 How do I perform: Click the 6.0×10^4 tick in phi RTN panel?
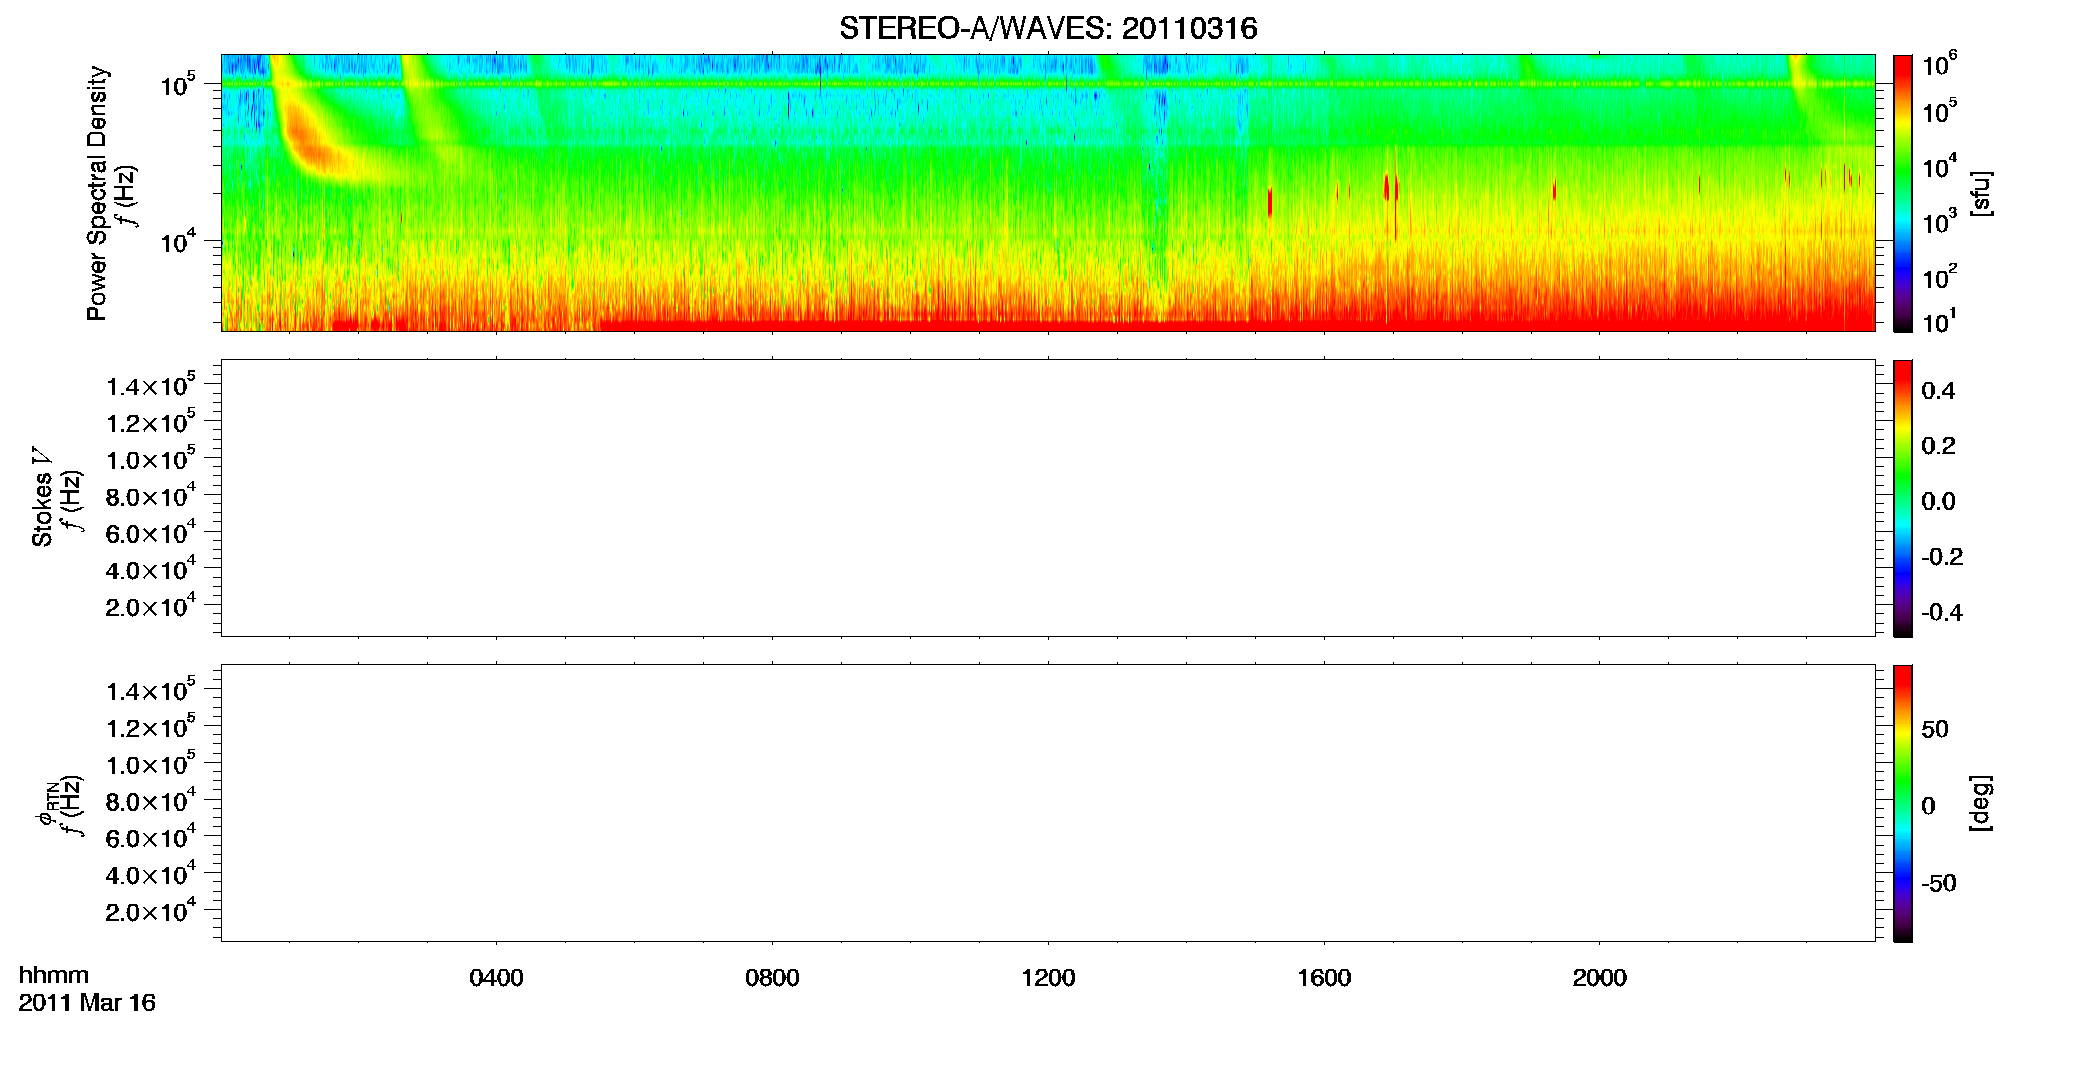click(x=151, y=837)
